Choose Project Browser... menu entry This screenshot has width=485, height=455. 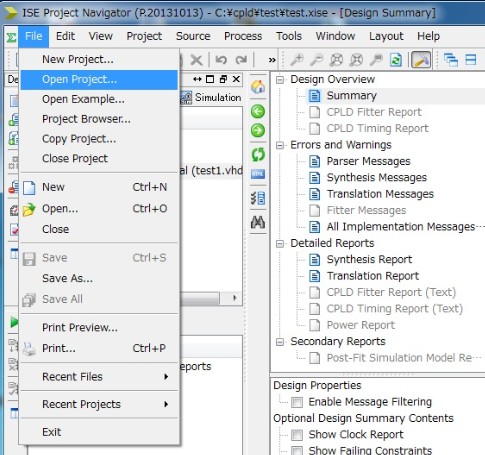99,119
